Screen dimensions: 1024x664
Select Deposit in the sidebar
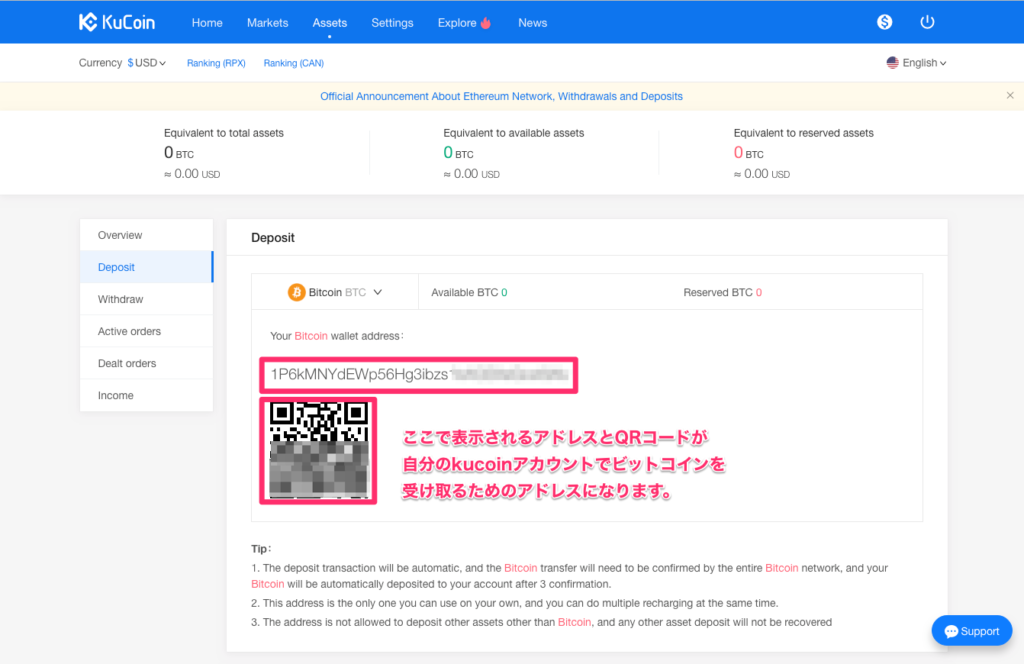tap(146, 267)
